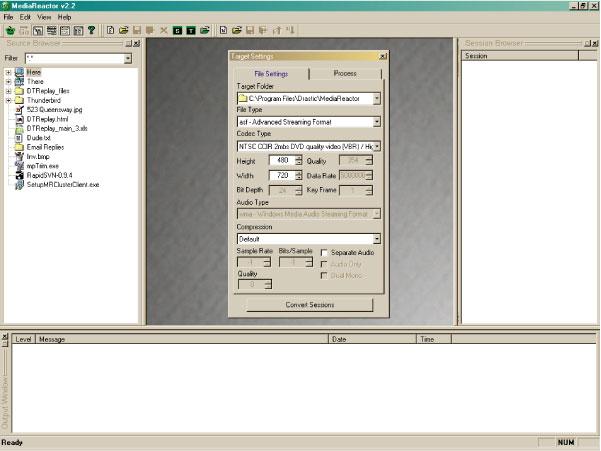Toggle the Dual Mono checkbox
Screen dimensions: 601x451
[x=324, y=276]
